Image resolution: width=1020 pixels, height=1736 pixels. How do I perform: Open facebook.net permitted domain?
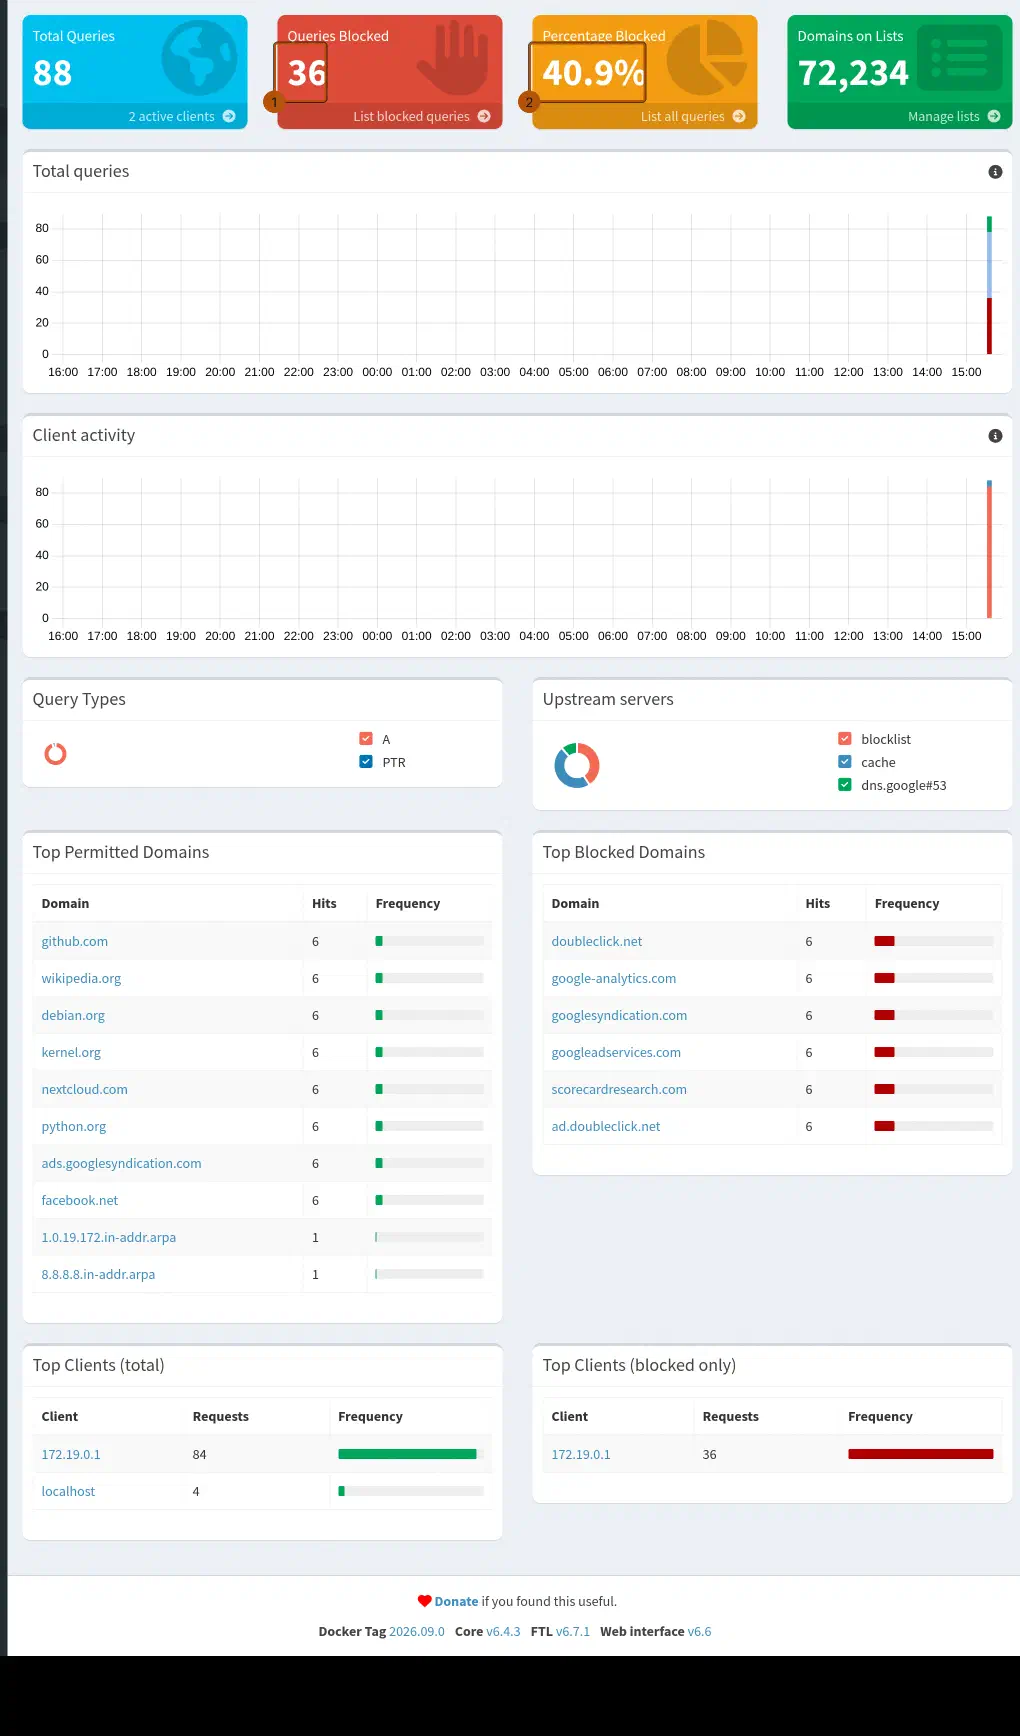coord(80,1200)
